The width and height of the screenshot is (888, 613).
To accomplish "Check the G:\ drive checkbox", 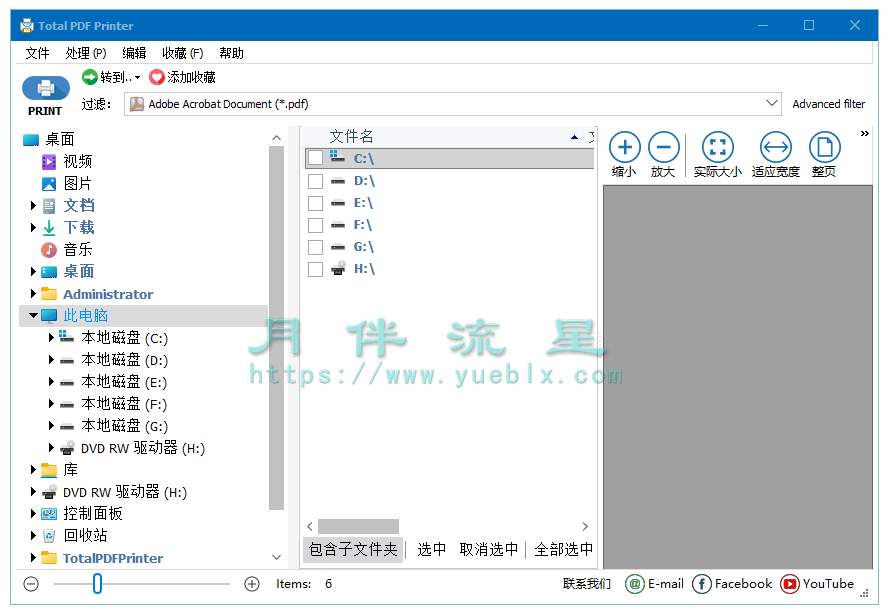I will pos(315,248).
